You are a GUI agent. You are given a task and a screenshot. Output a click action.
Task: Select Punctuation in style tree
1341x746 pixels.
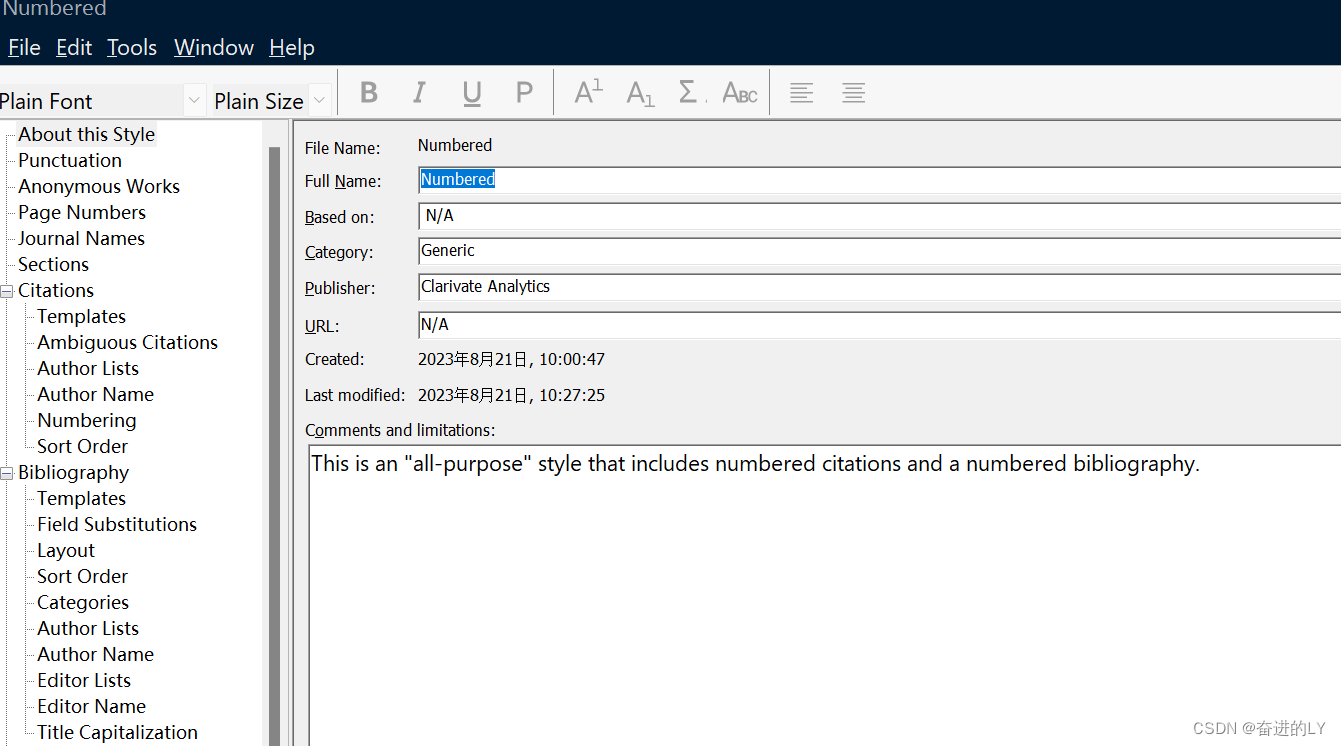pyautogui.click(x=70, y=160)
